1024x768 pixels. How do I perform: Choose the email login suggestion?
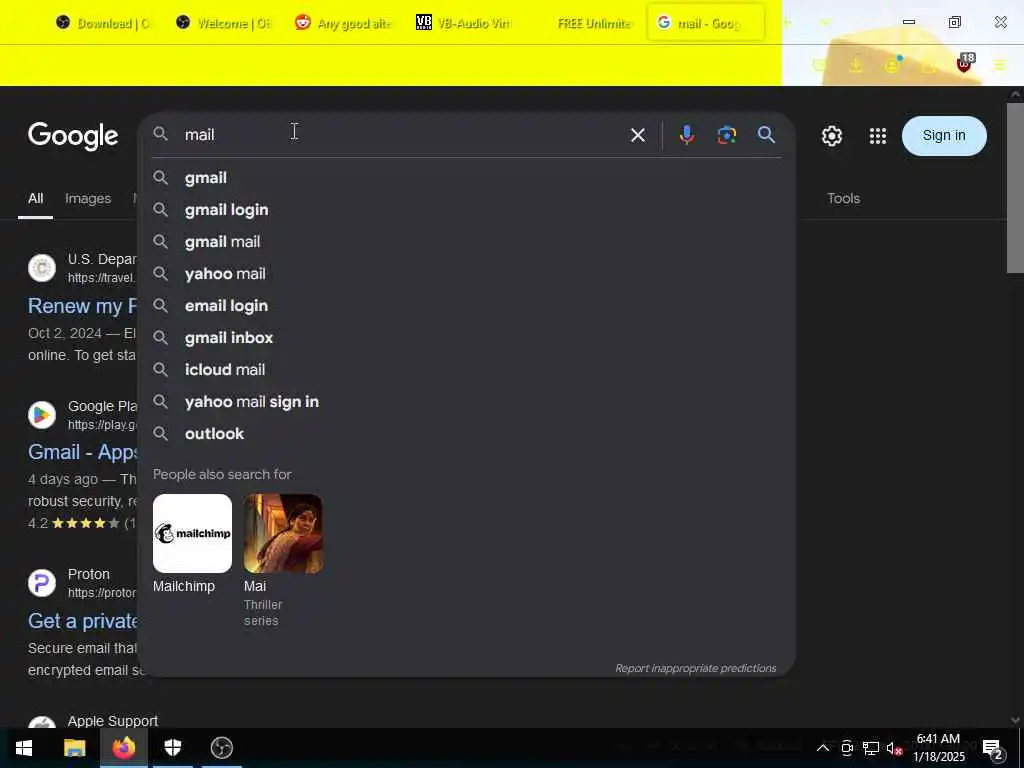(466, 306)
